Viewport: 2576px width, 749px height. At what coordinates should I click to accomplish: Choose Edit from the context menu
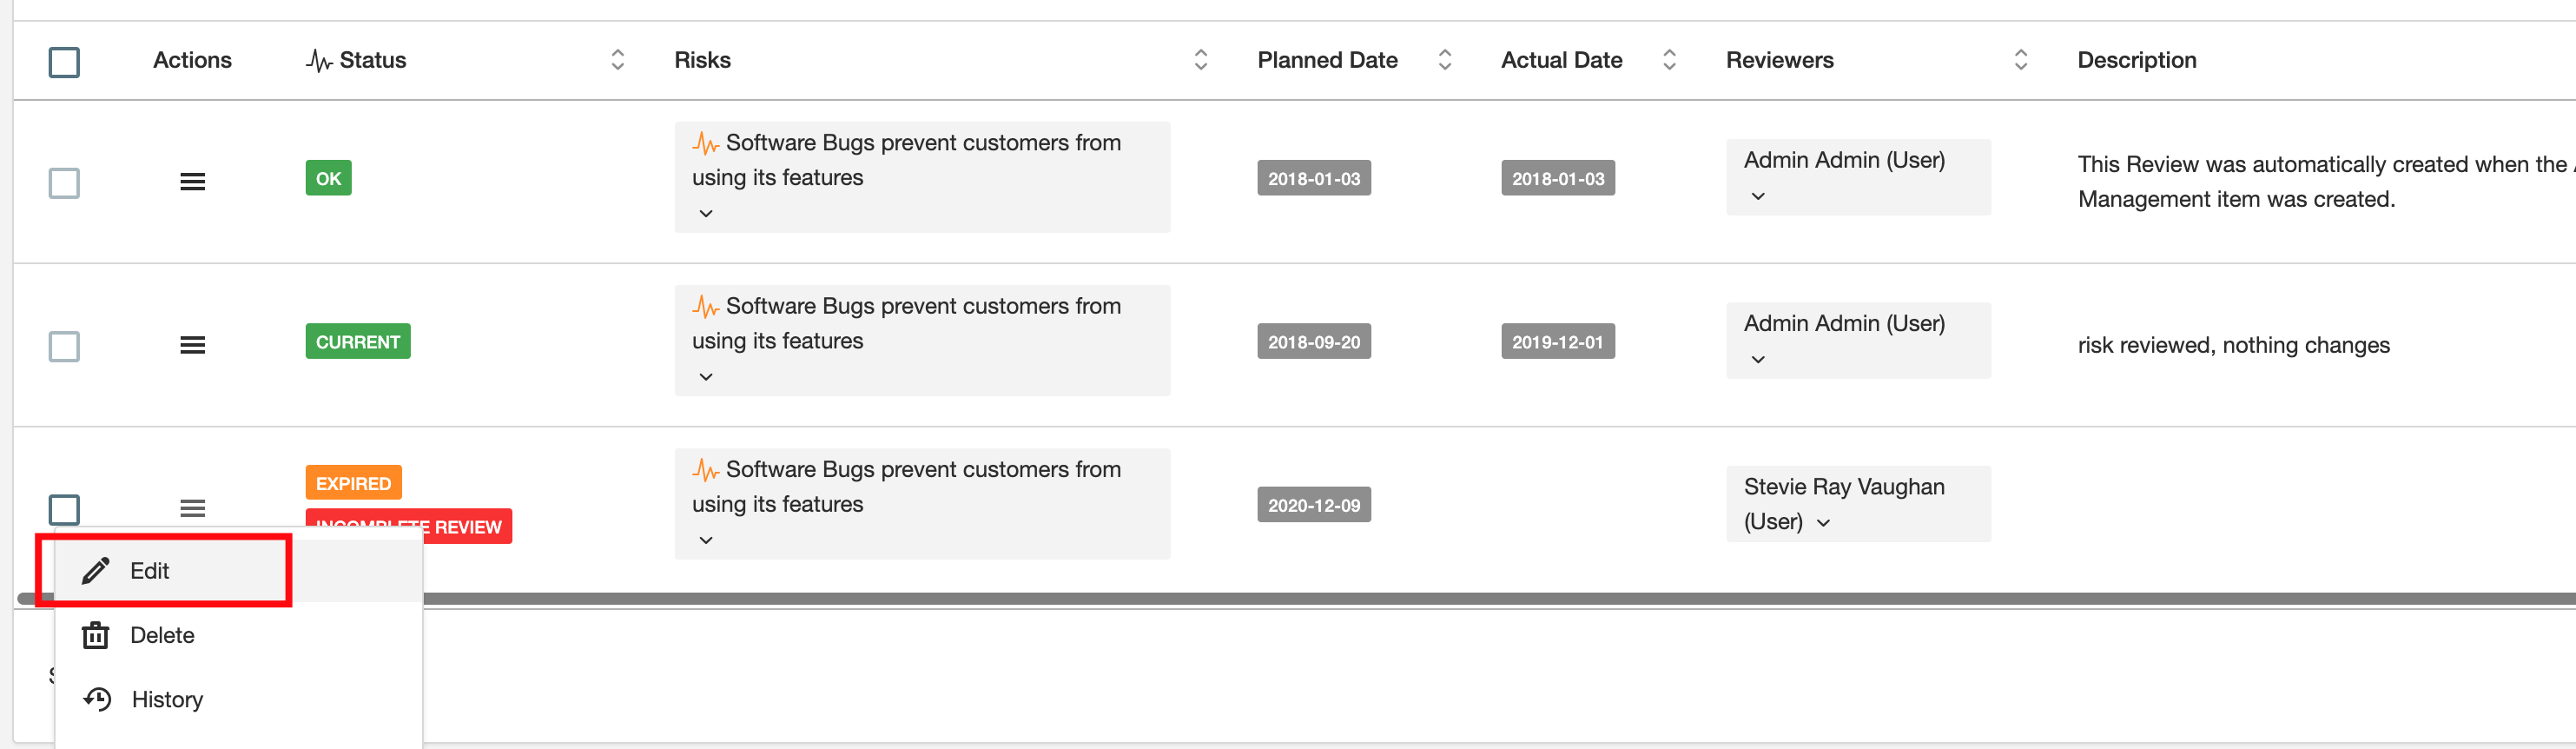pyautogui.click(x=150, y=571)
